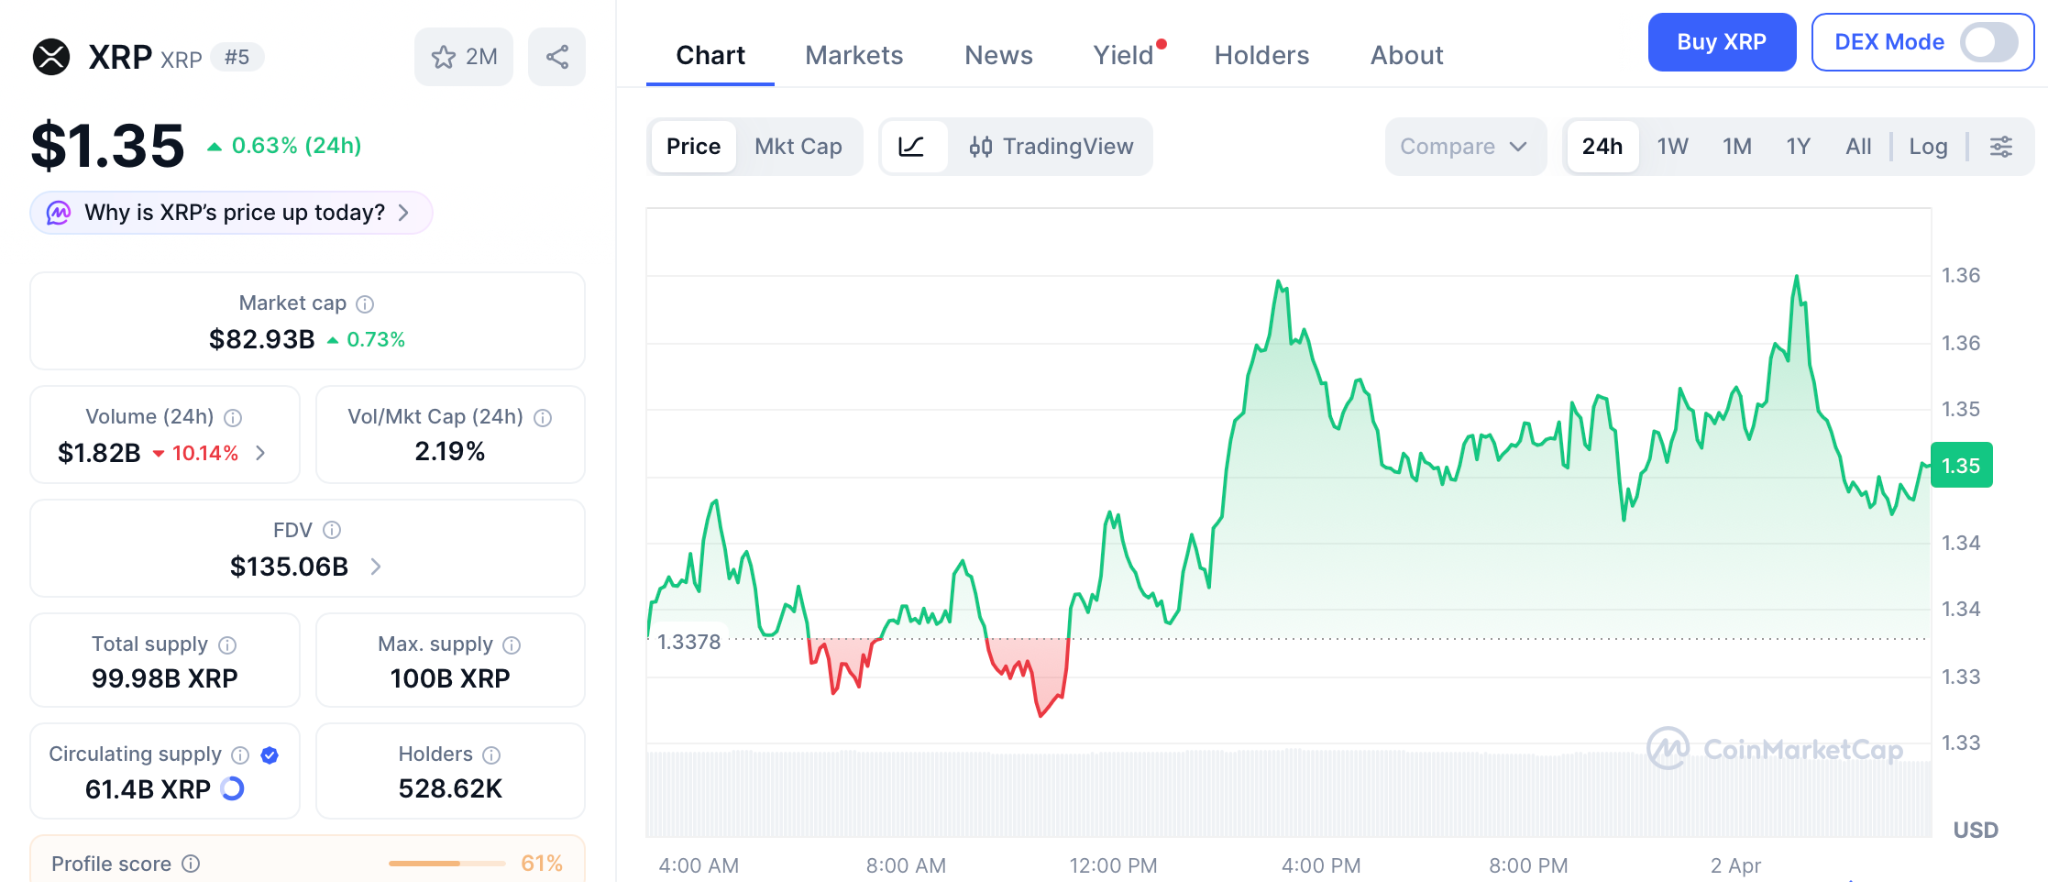The image size is (2048, 882).
Task: Open chart settings sliders icon
Action: (x=2001, y=147)
